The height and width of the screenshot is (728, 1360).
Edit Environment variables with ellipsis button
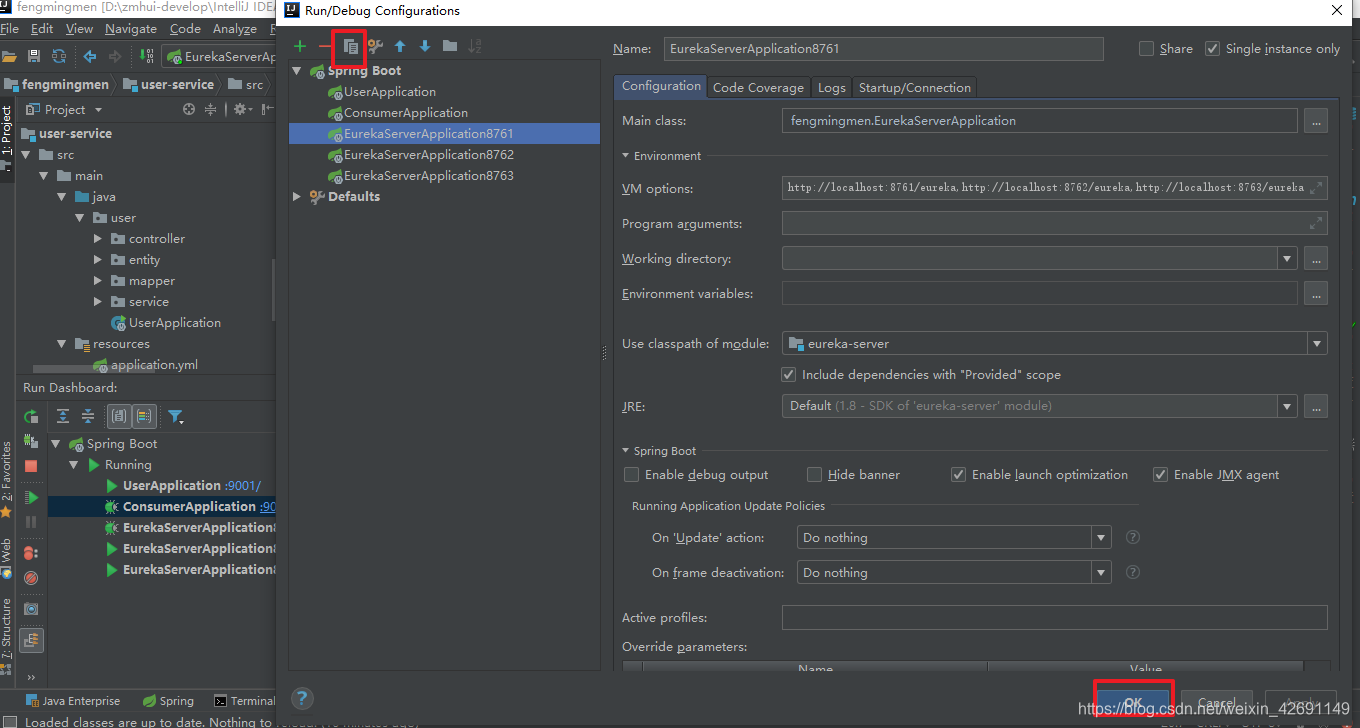point(1315,293)
